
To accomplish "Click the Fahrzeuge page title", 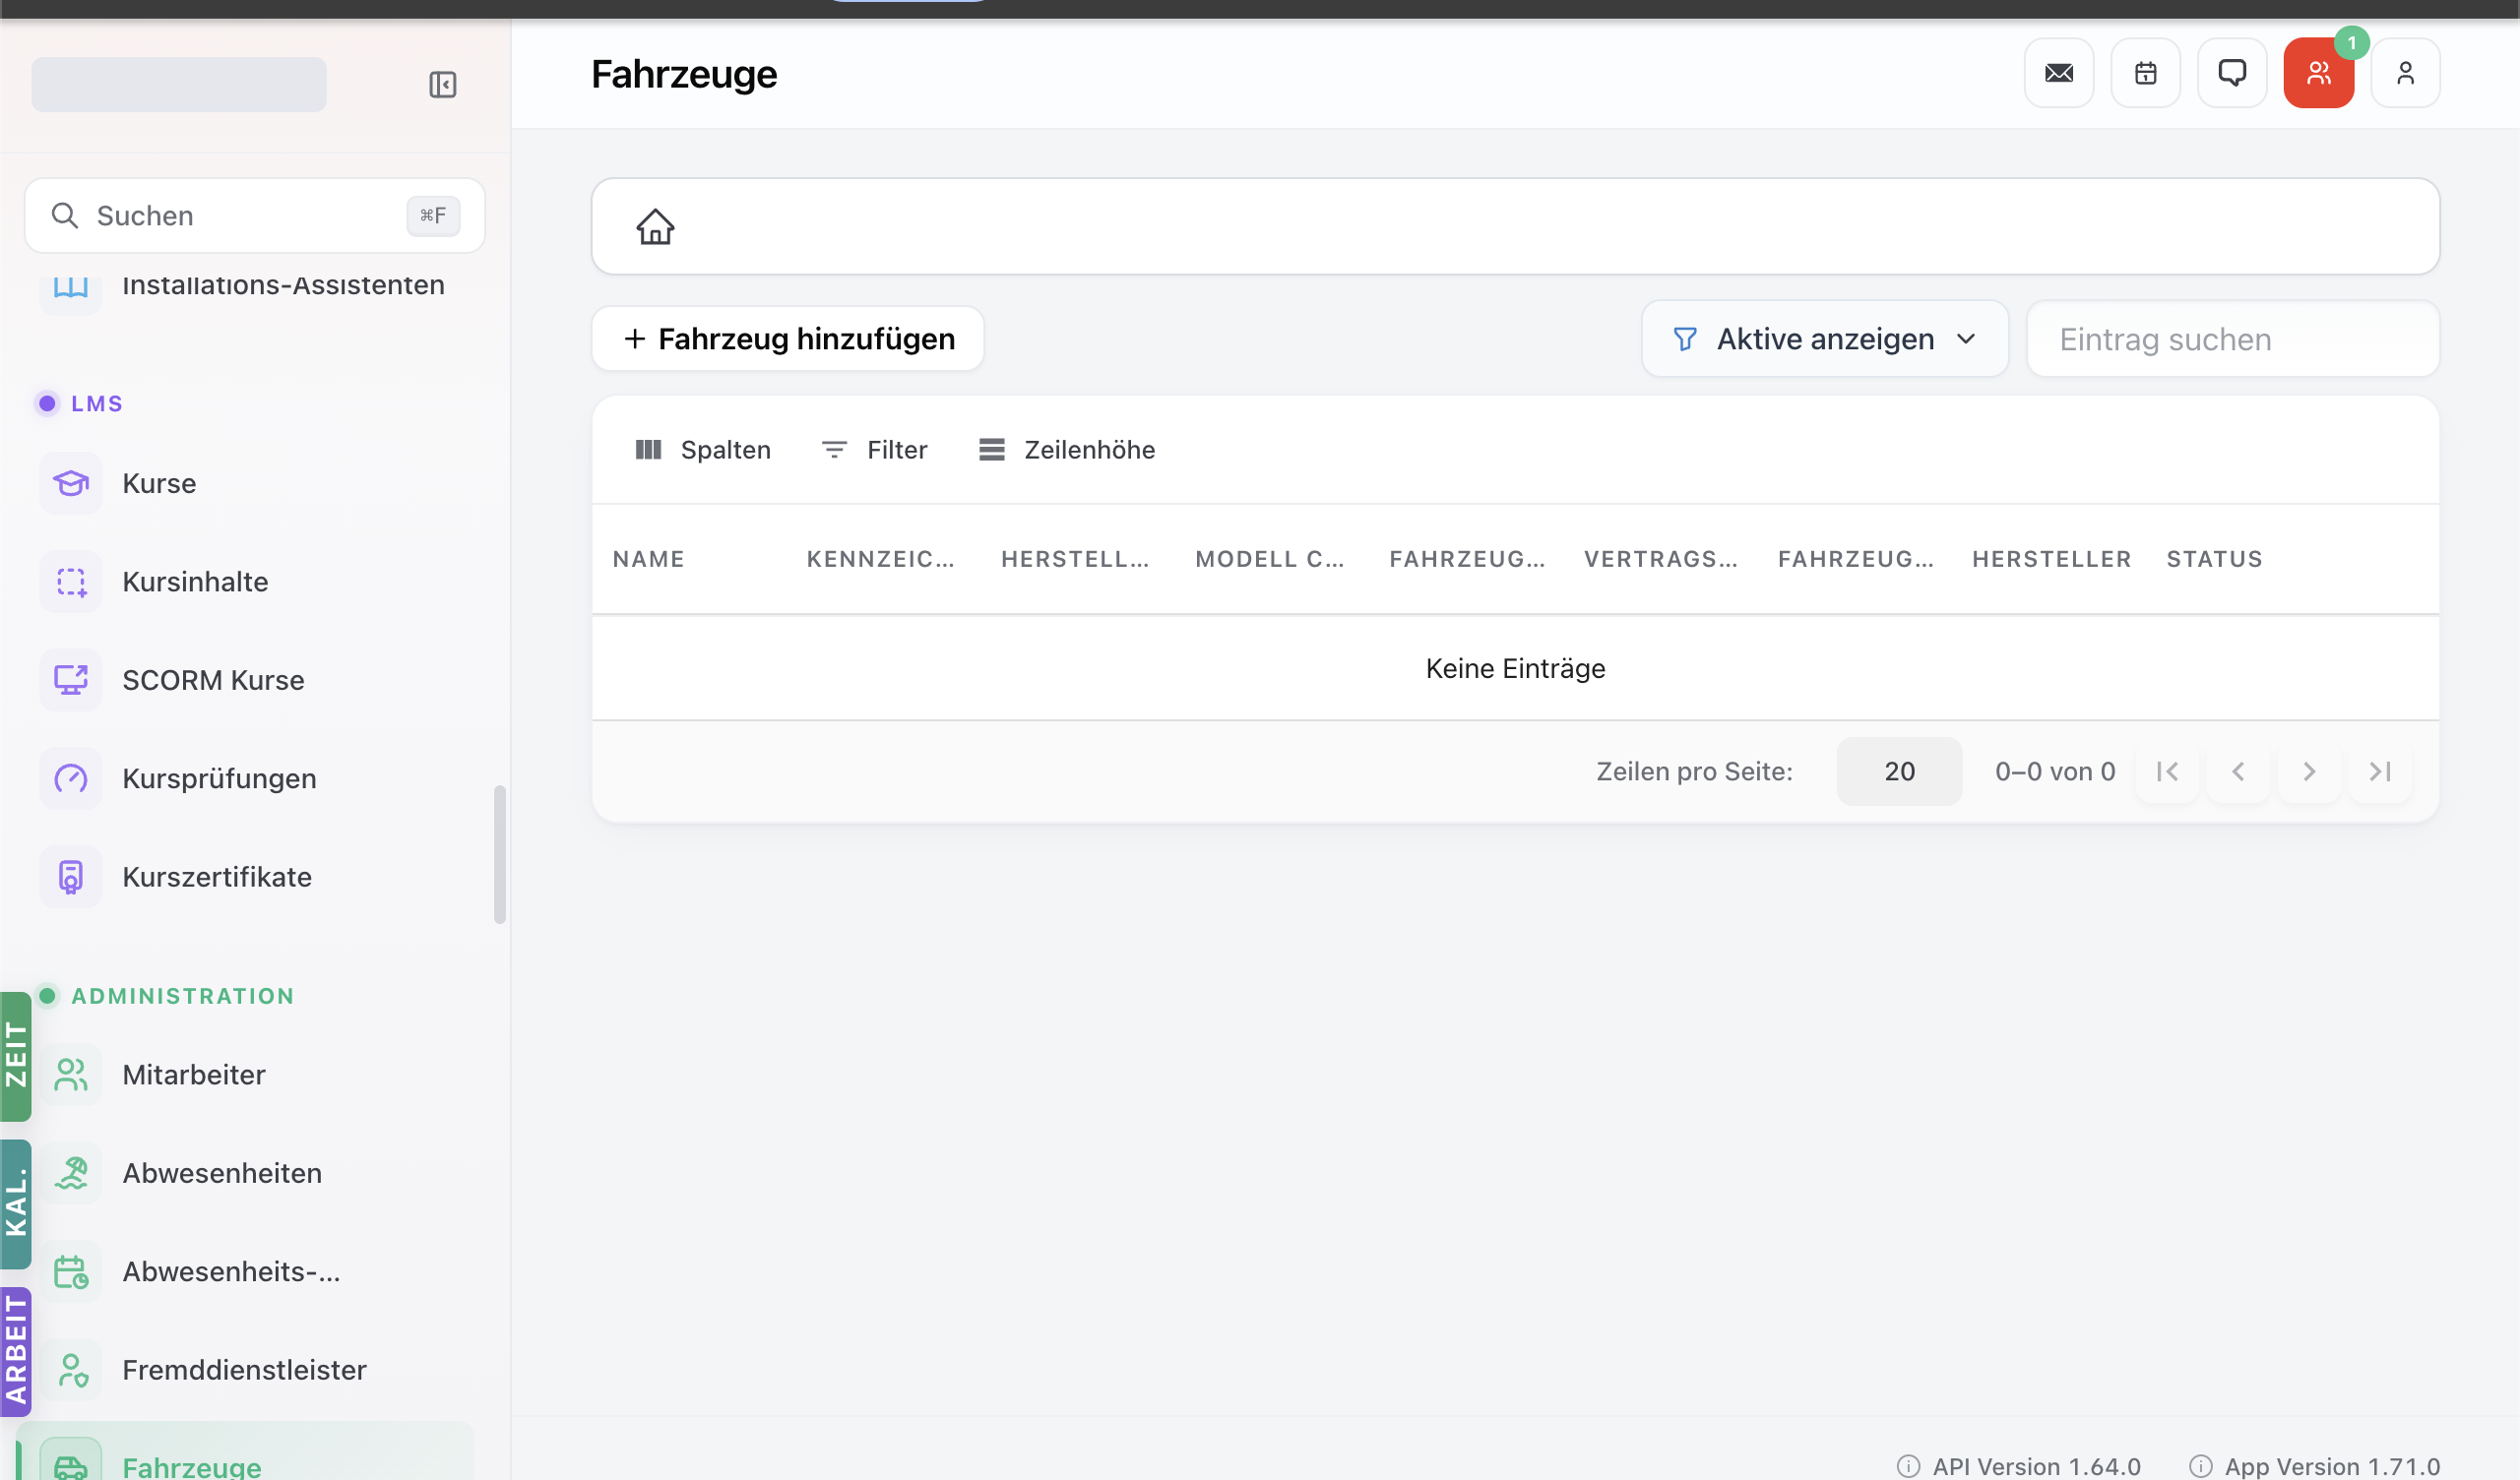I will [684, 75].
